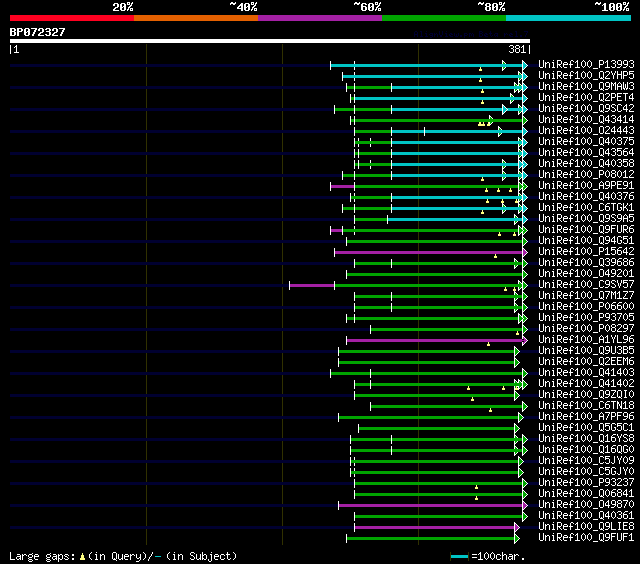Screen dimensions: 640x564
Task: Click the arrowhead ending the UniRef100_O49870 bar
Action: coord(522,505)
